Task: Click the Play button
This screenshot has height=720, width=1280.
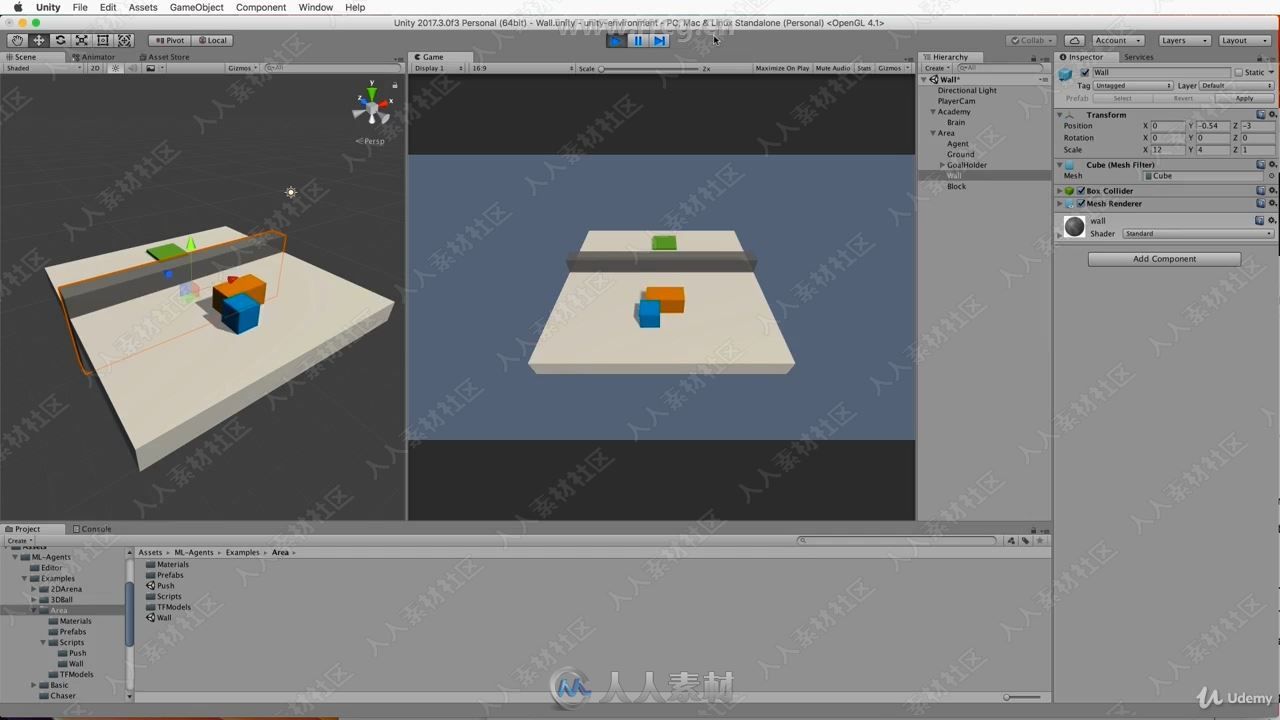Action: pyautogui.click(x=616, y=40)
